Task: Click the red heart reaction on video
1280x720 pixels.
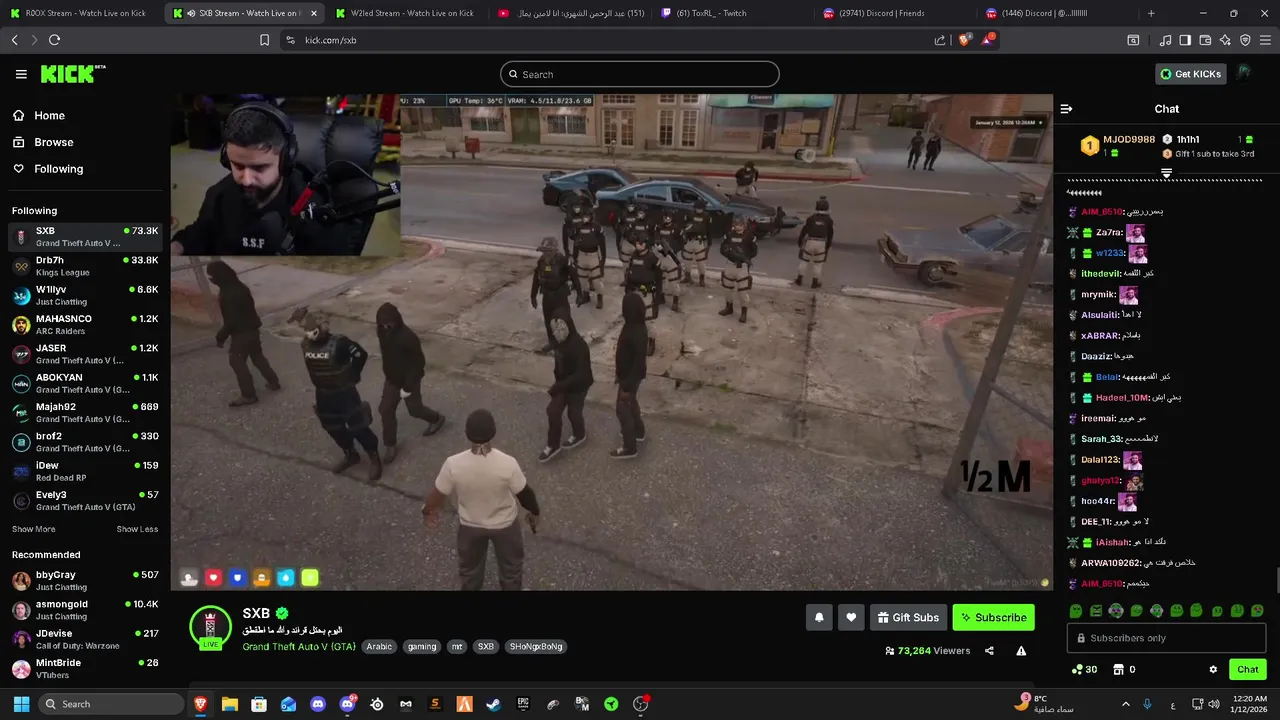Action: click(x=213, y=577)
